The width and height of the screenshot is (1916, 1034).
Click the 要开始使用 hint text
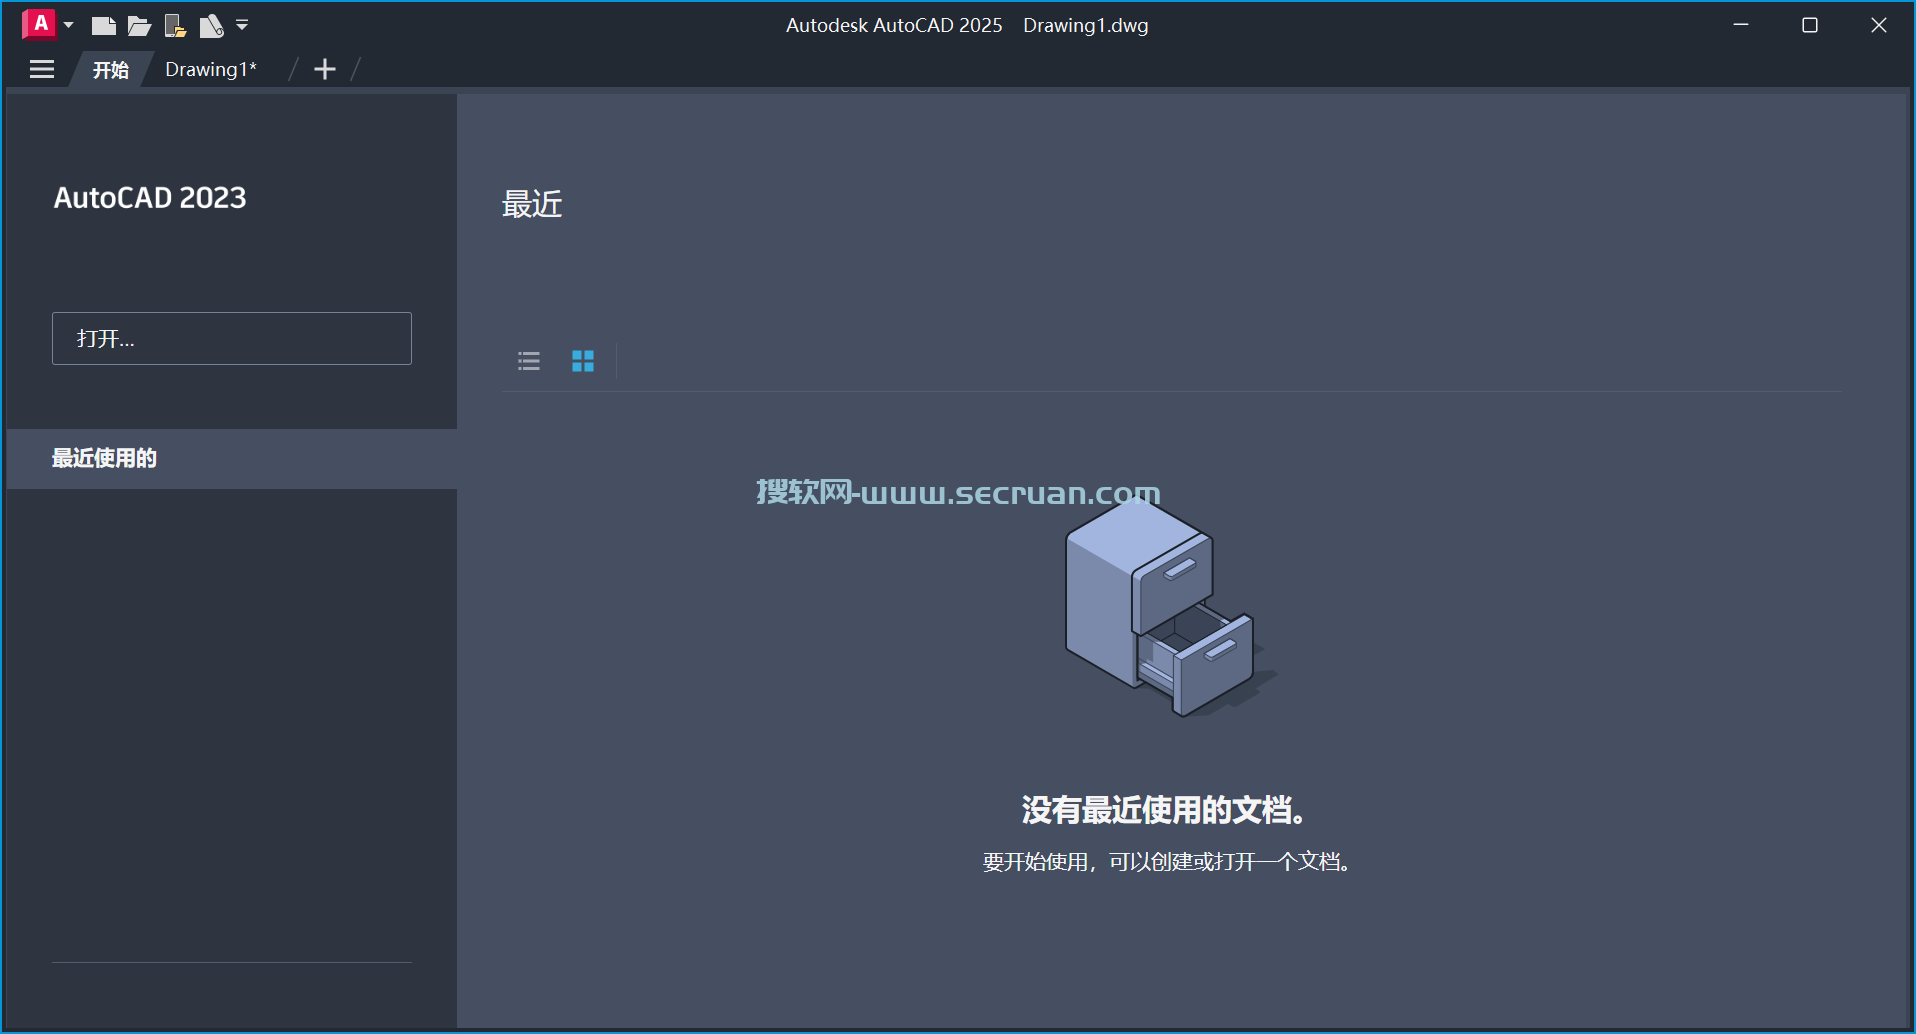[1167, 862]
